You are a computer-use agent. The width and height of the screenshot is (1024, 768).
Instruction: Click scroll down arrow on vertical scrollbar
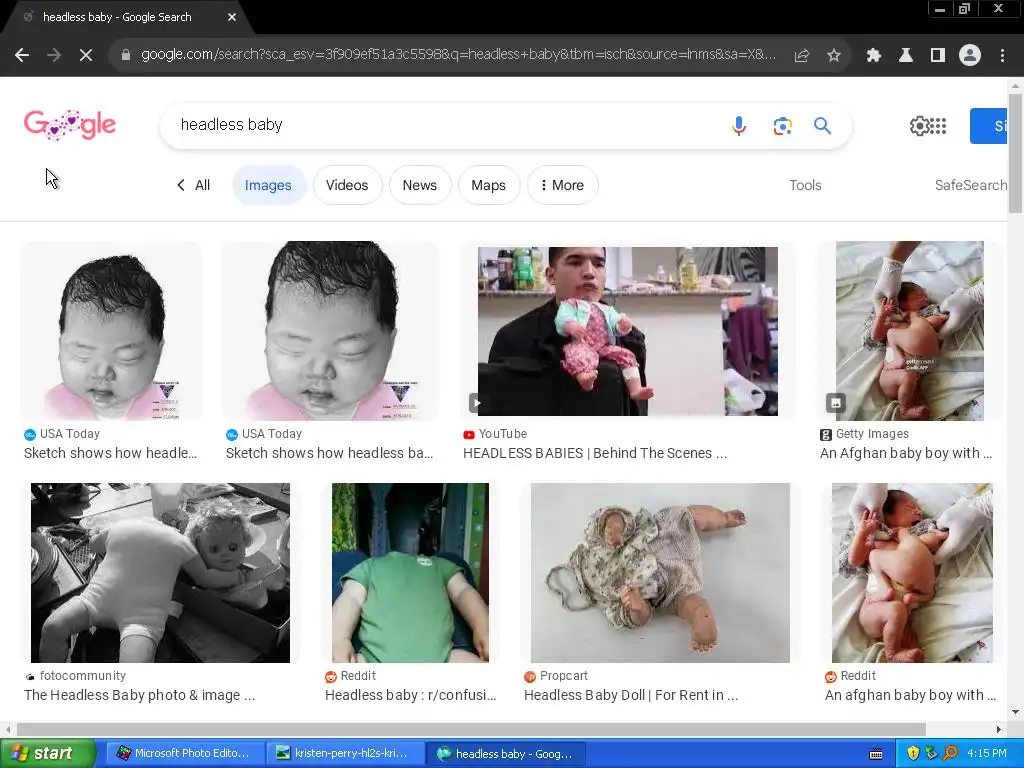[x=1015, y=712]
